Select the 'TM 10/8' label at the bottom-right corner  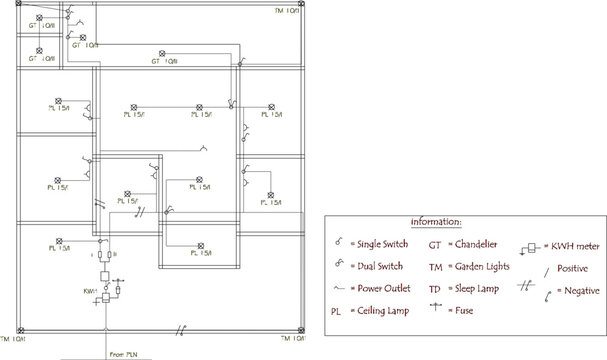pos(293,338)
